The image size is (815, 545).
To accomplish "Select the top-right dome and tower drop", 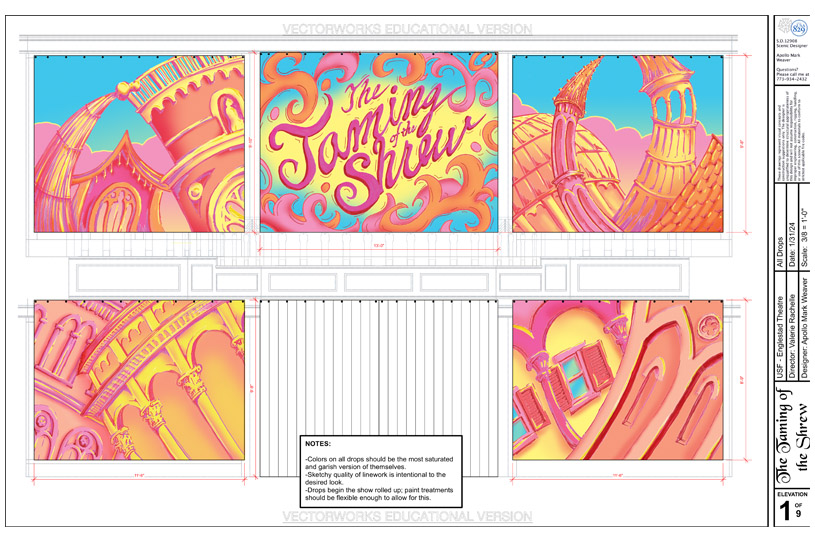I will (617, 143).
